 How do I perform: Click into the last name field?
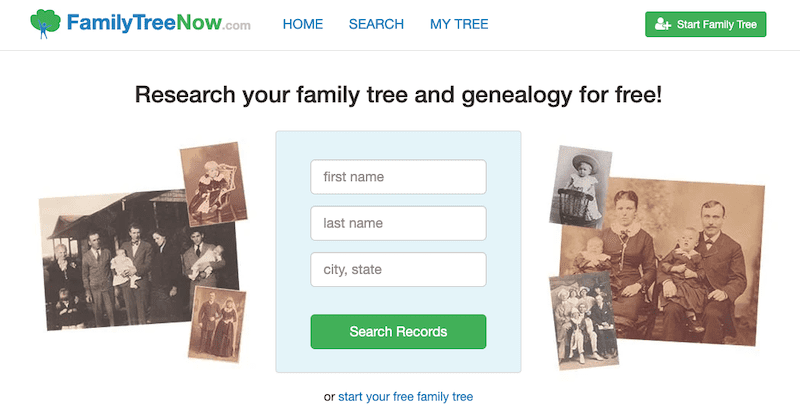tap(398, 223)
